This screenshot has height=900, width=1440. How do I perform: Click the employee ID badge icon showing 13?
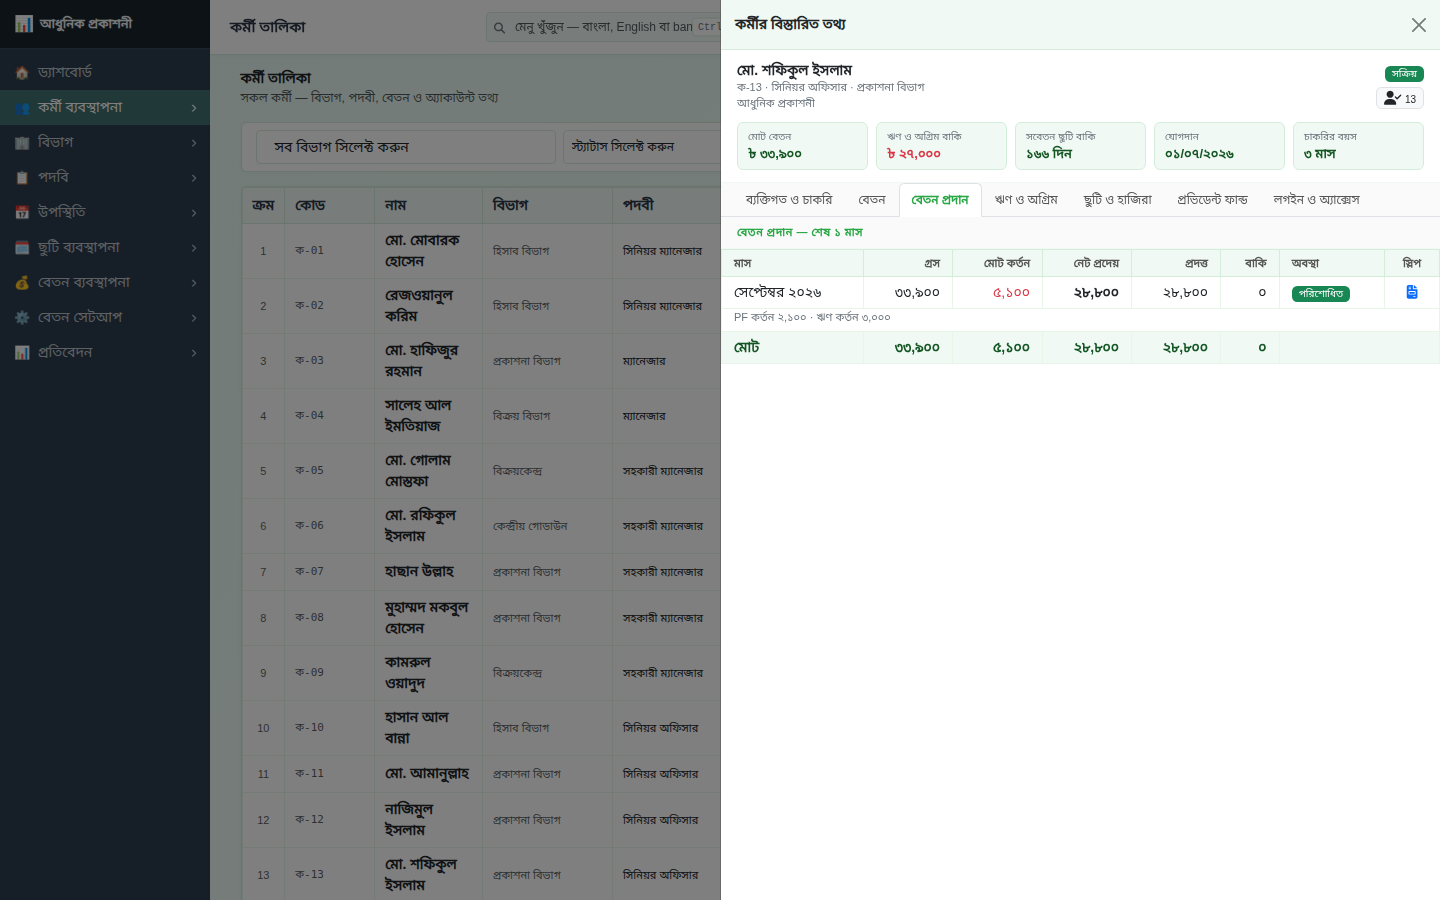[x=1399, y=98]
